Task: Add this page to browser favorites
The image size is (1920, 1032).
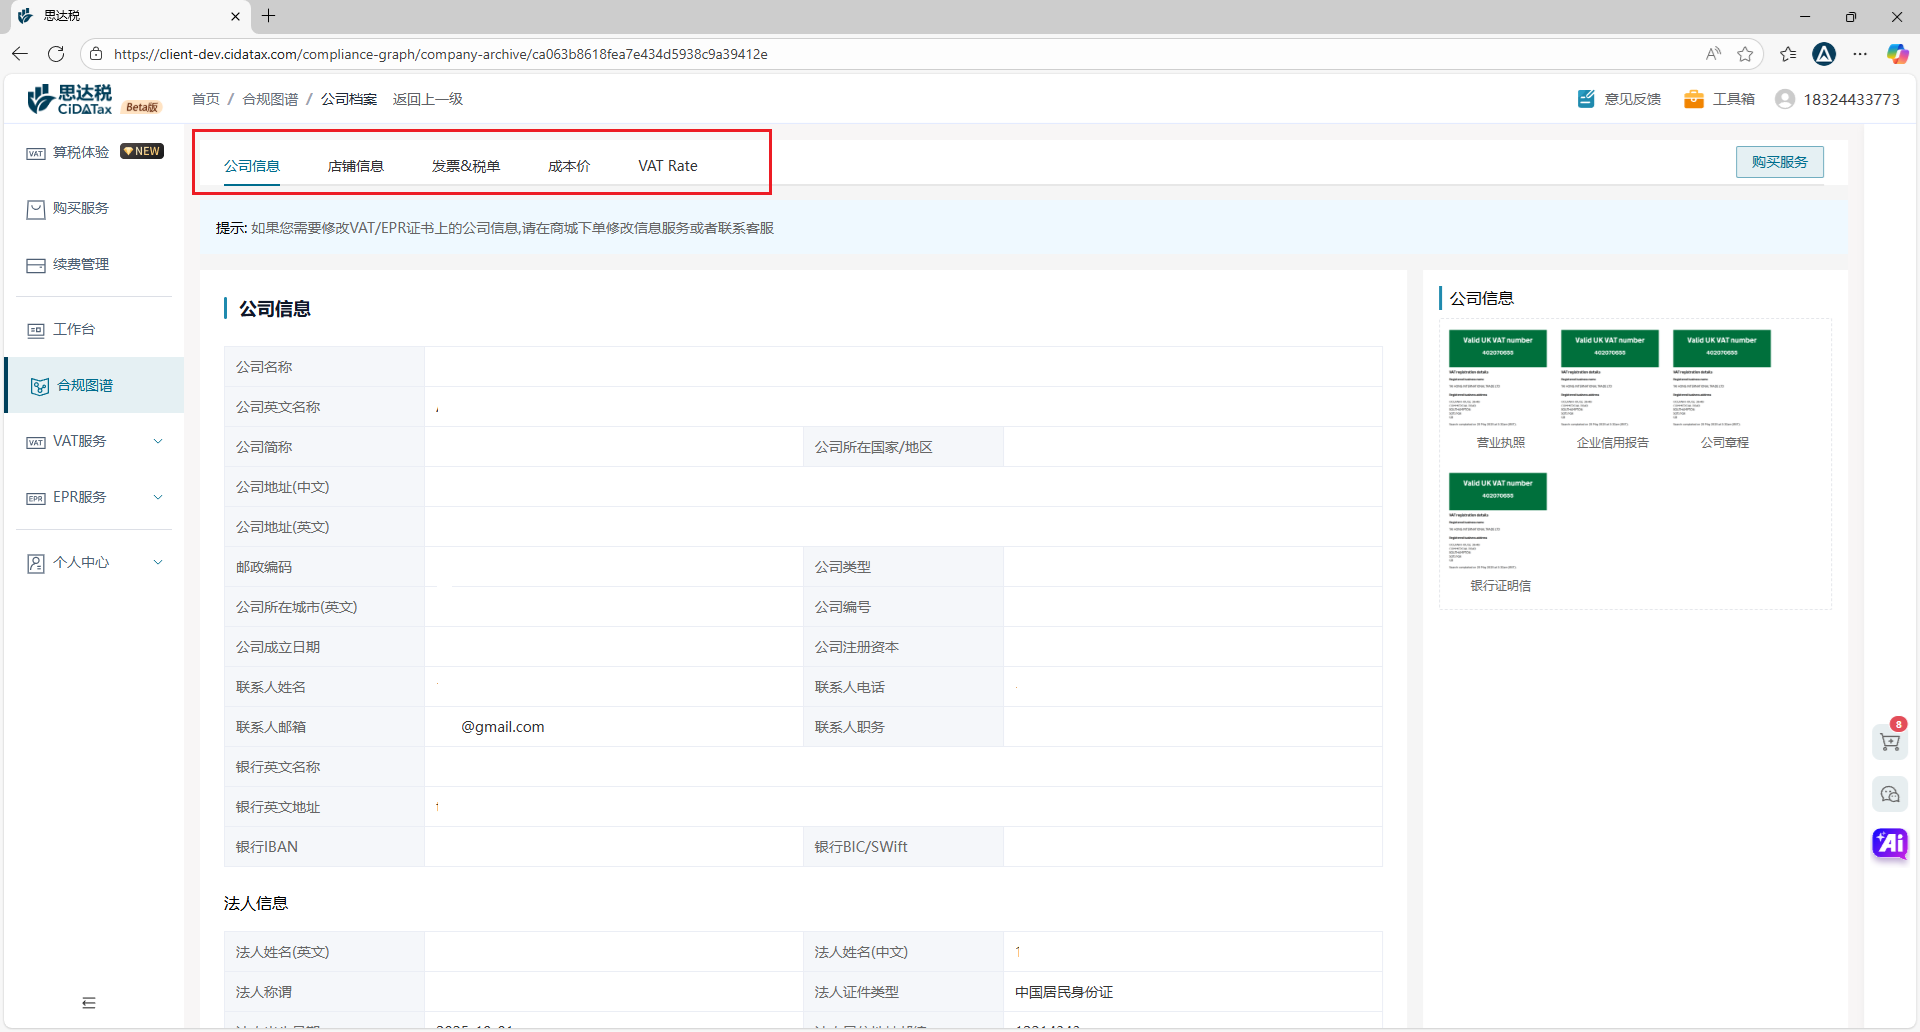Action: [x=1745, y=54]
